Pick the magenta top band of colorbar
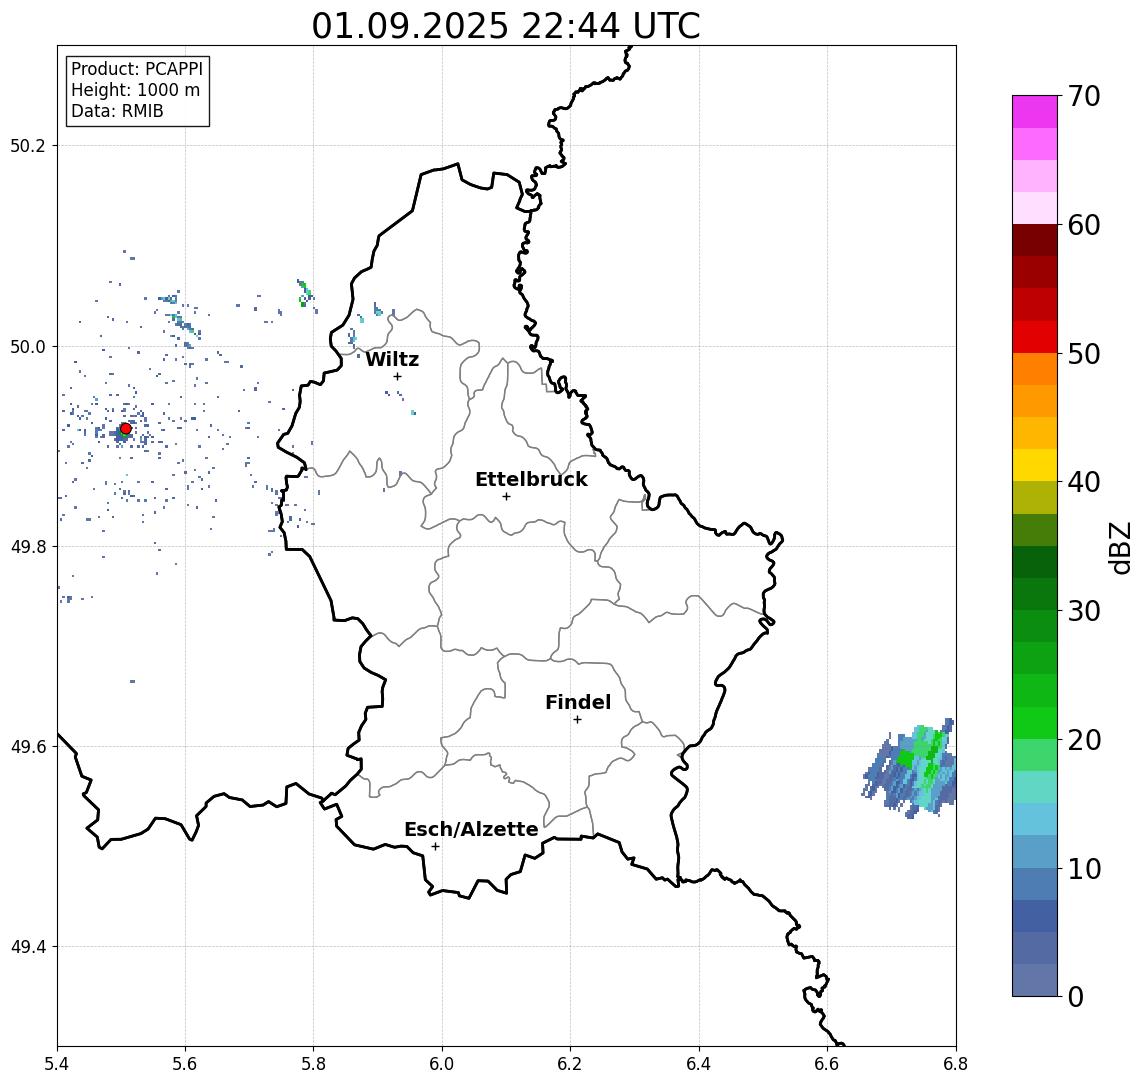This screenshot has width=1145, height=1084. [1035, 112]
